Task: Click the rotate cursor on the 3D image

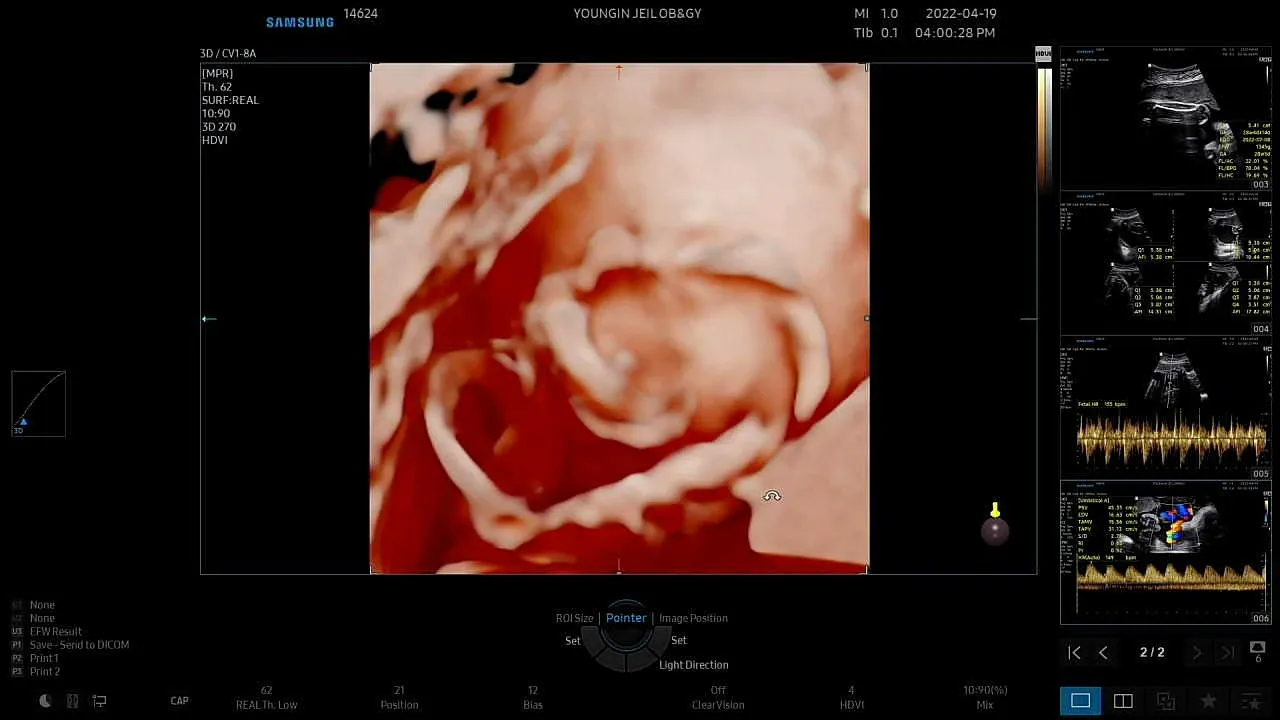Action: (x=772, y=496)
